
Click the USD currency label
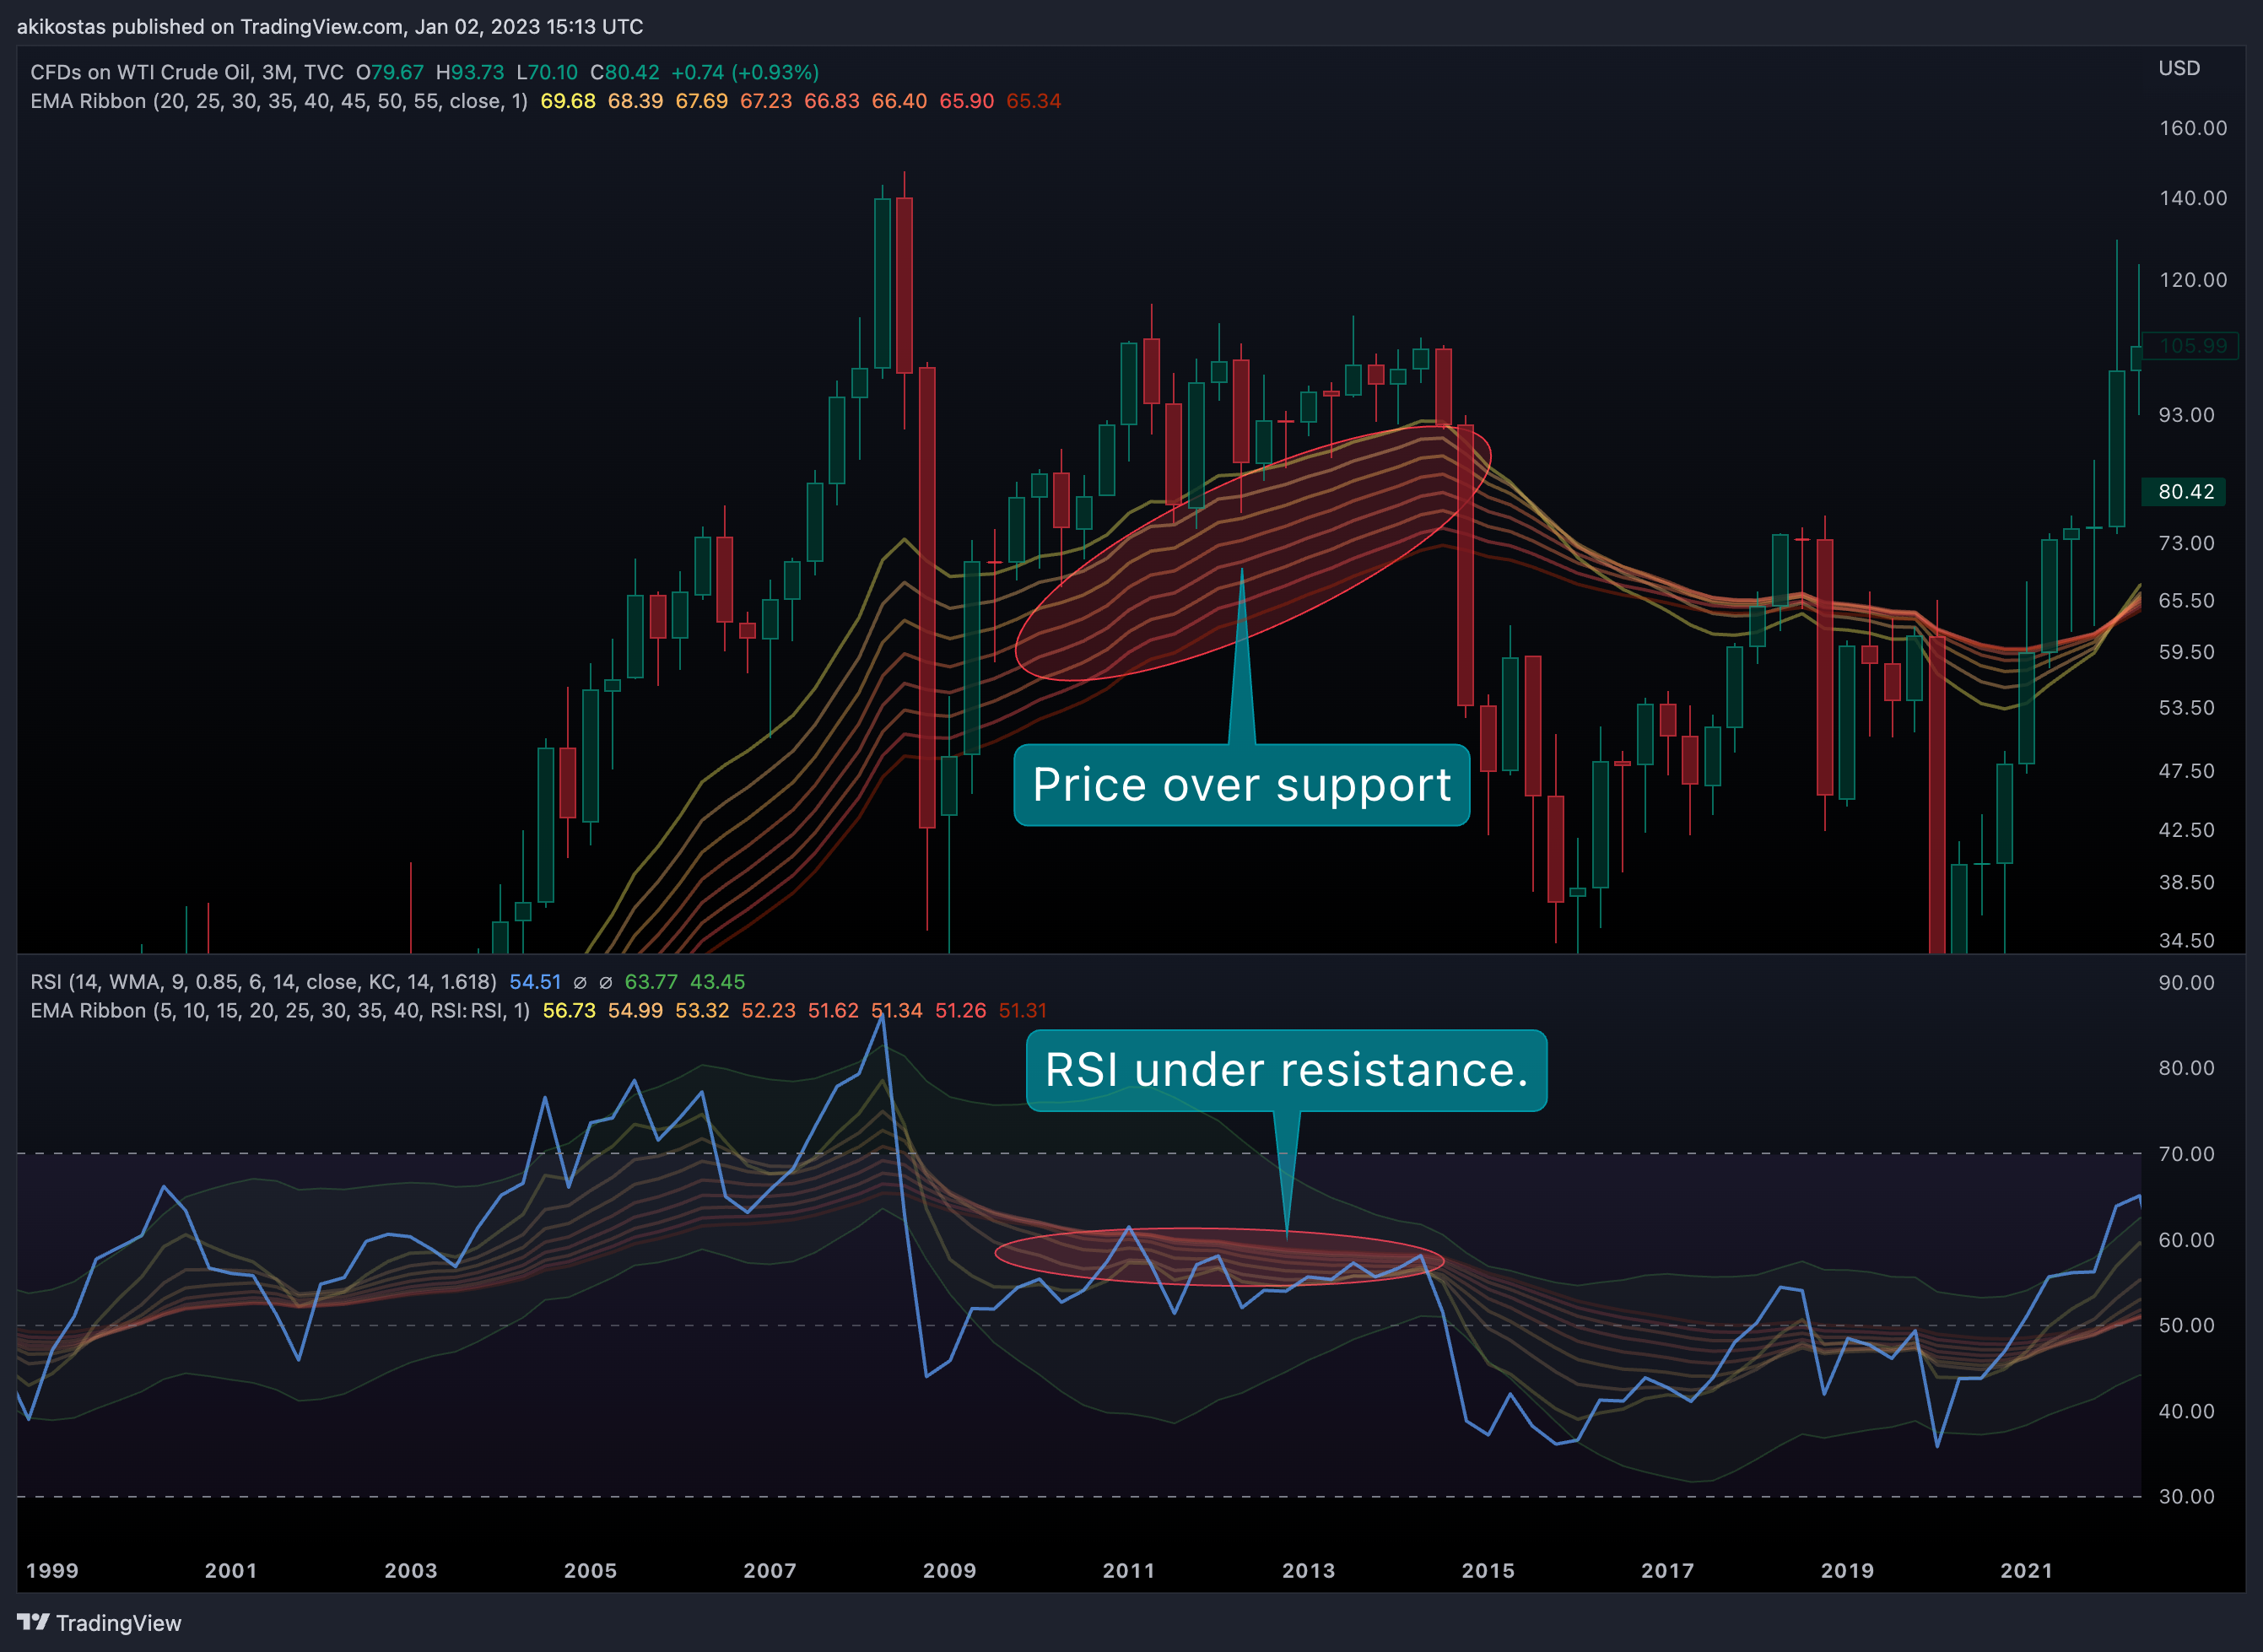2179,68
